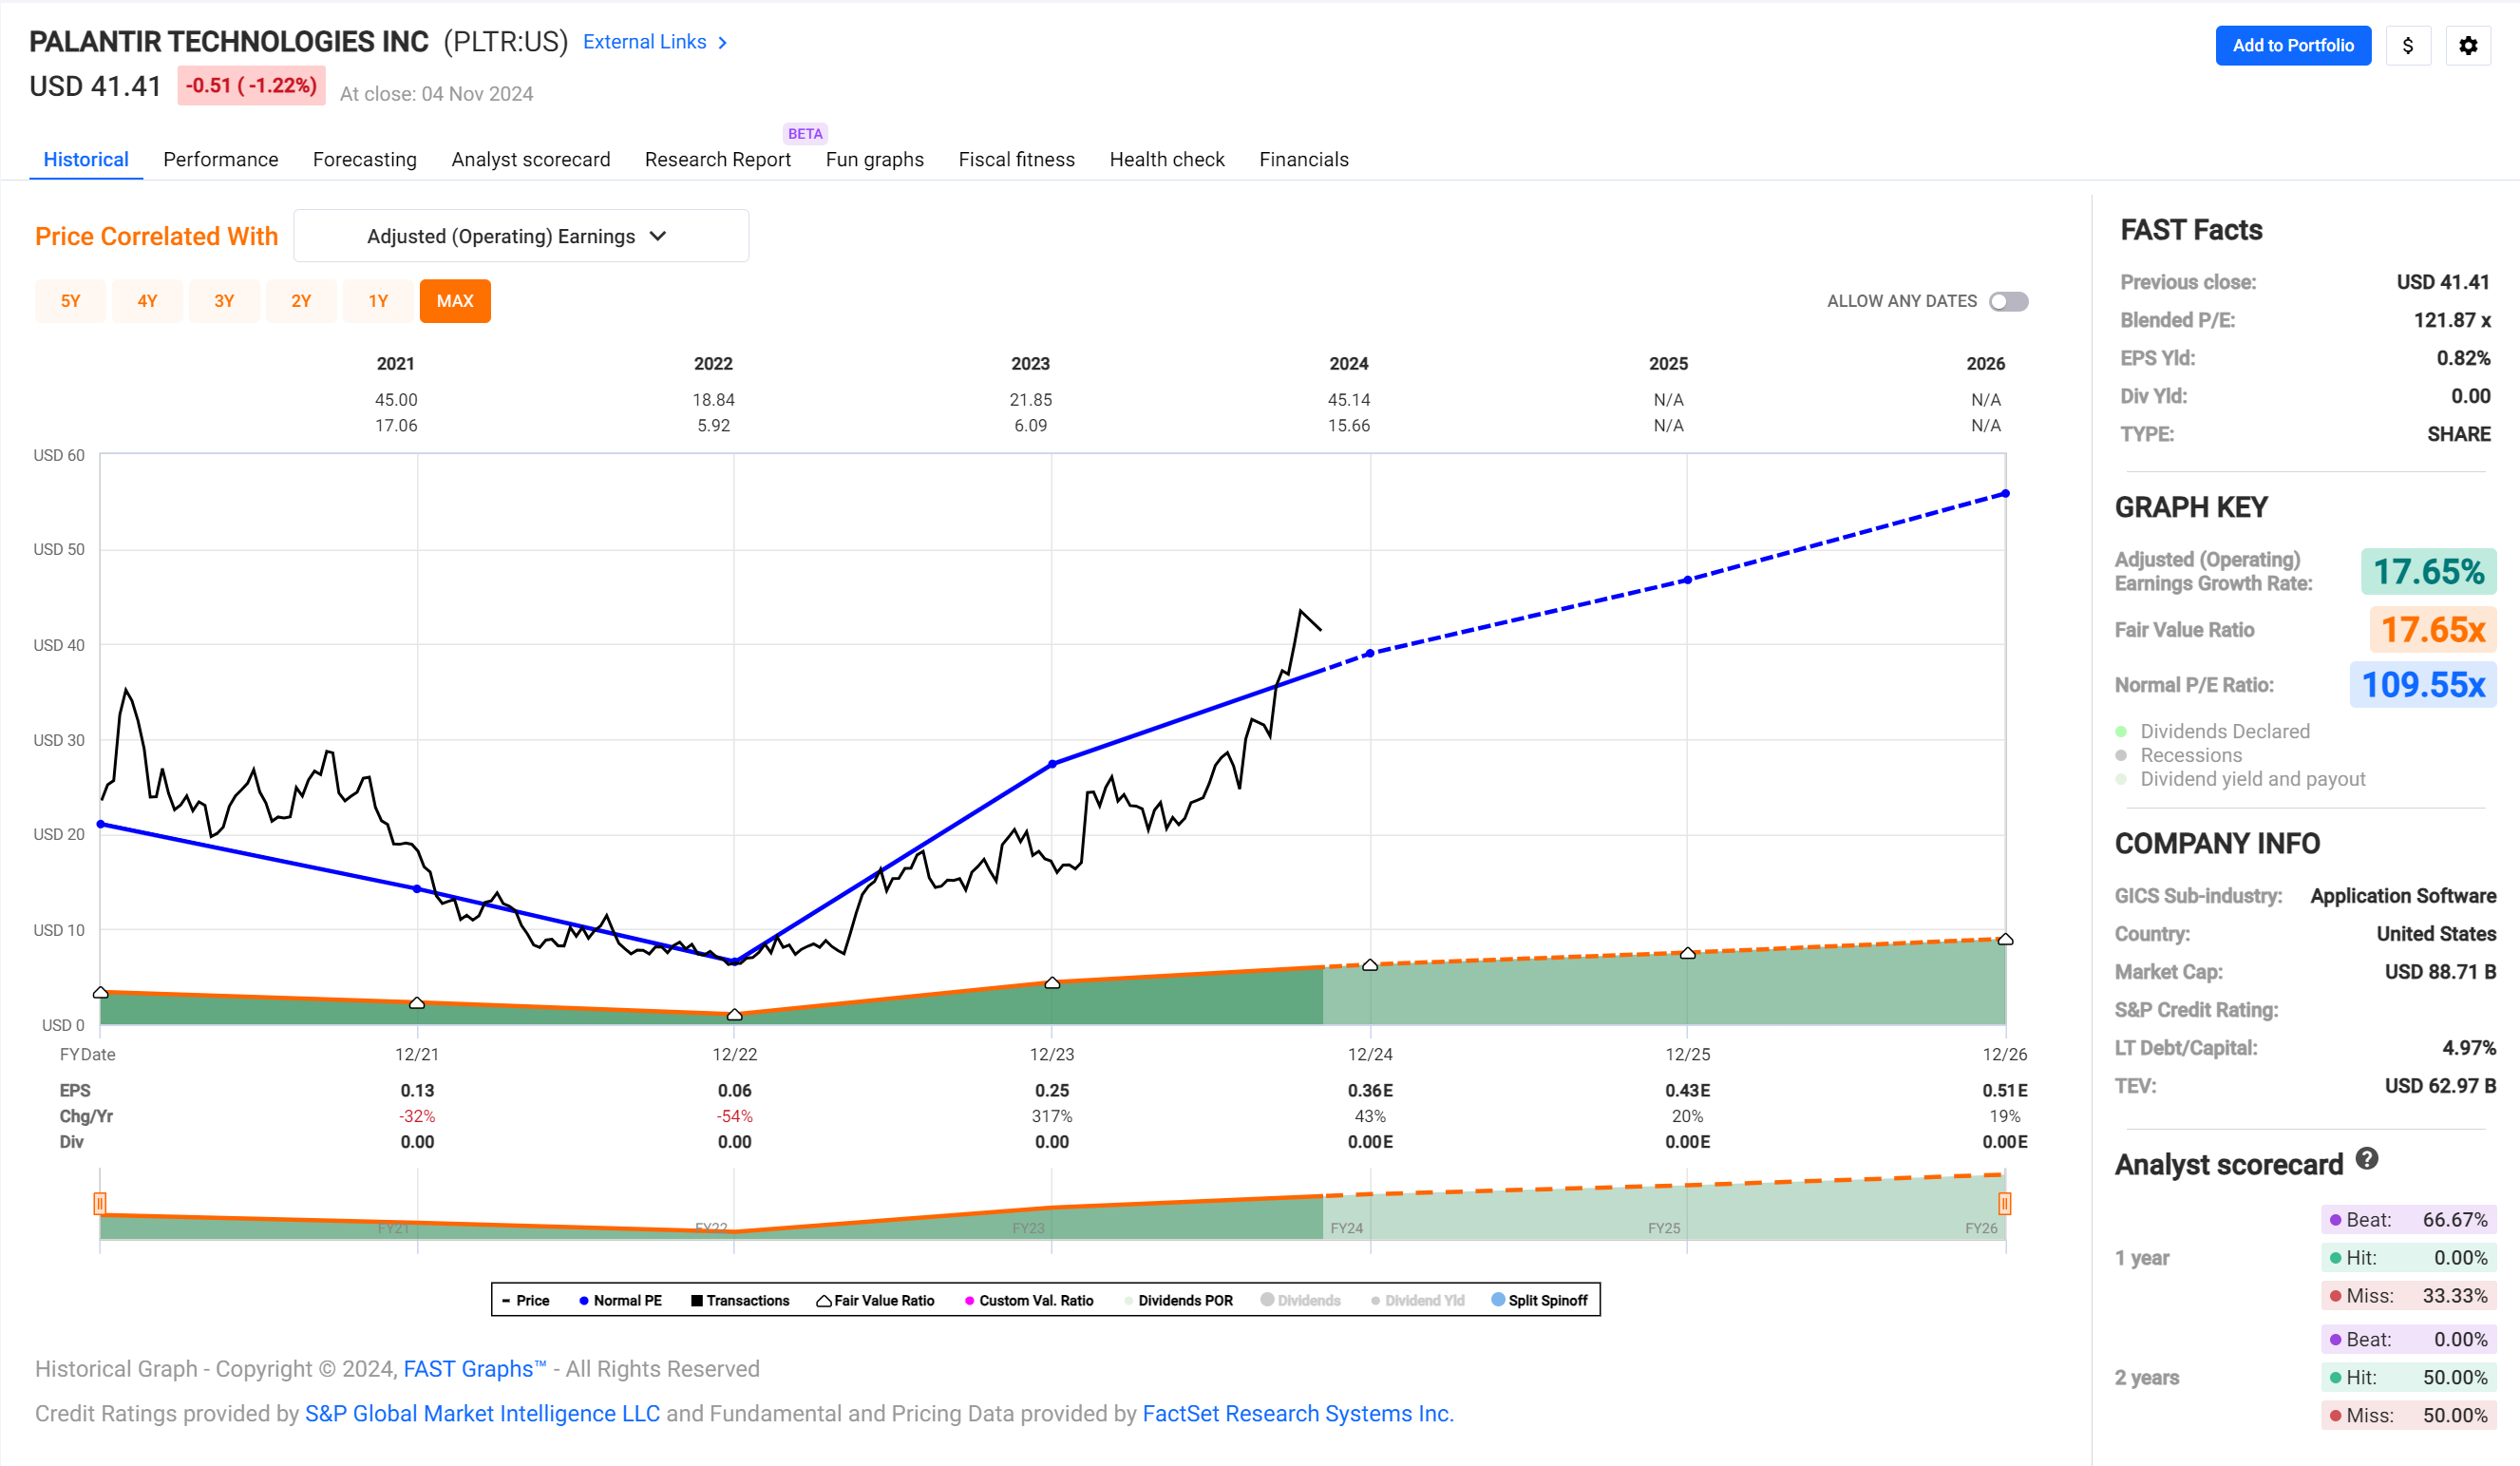Click the Add to Portfolio button

[2293, 45]
